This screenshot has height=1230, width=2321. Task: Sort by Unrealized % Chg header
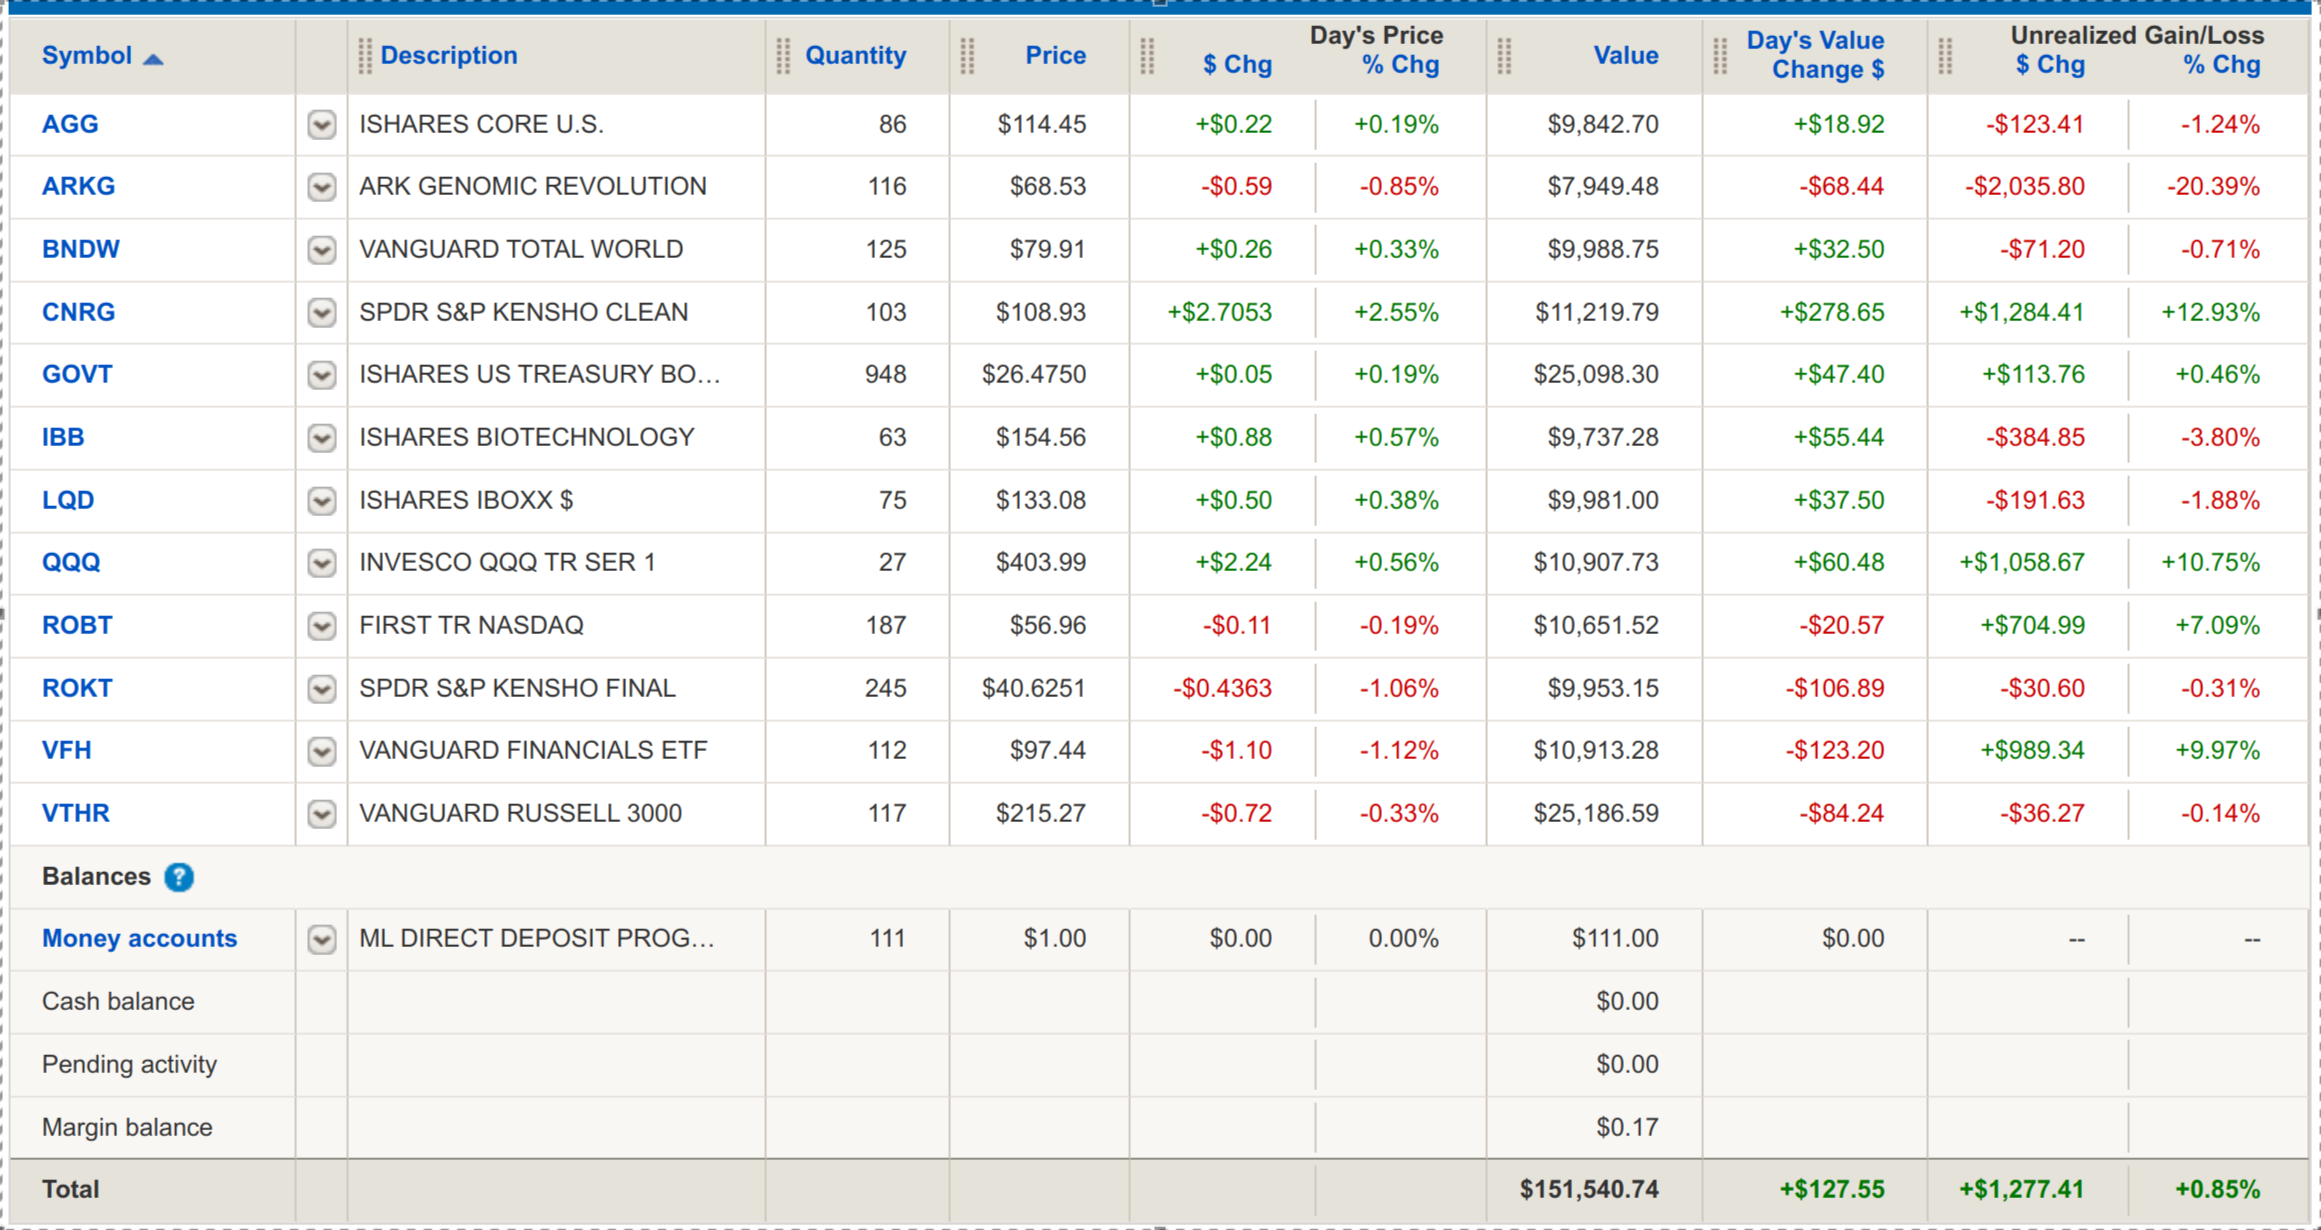coord(2221,66)
